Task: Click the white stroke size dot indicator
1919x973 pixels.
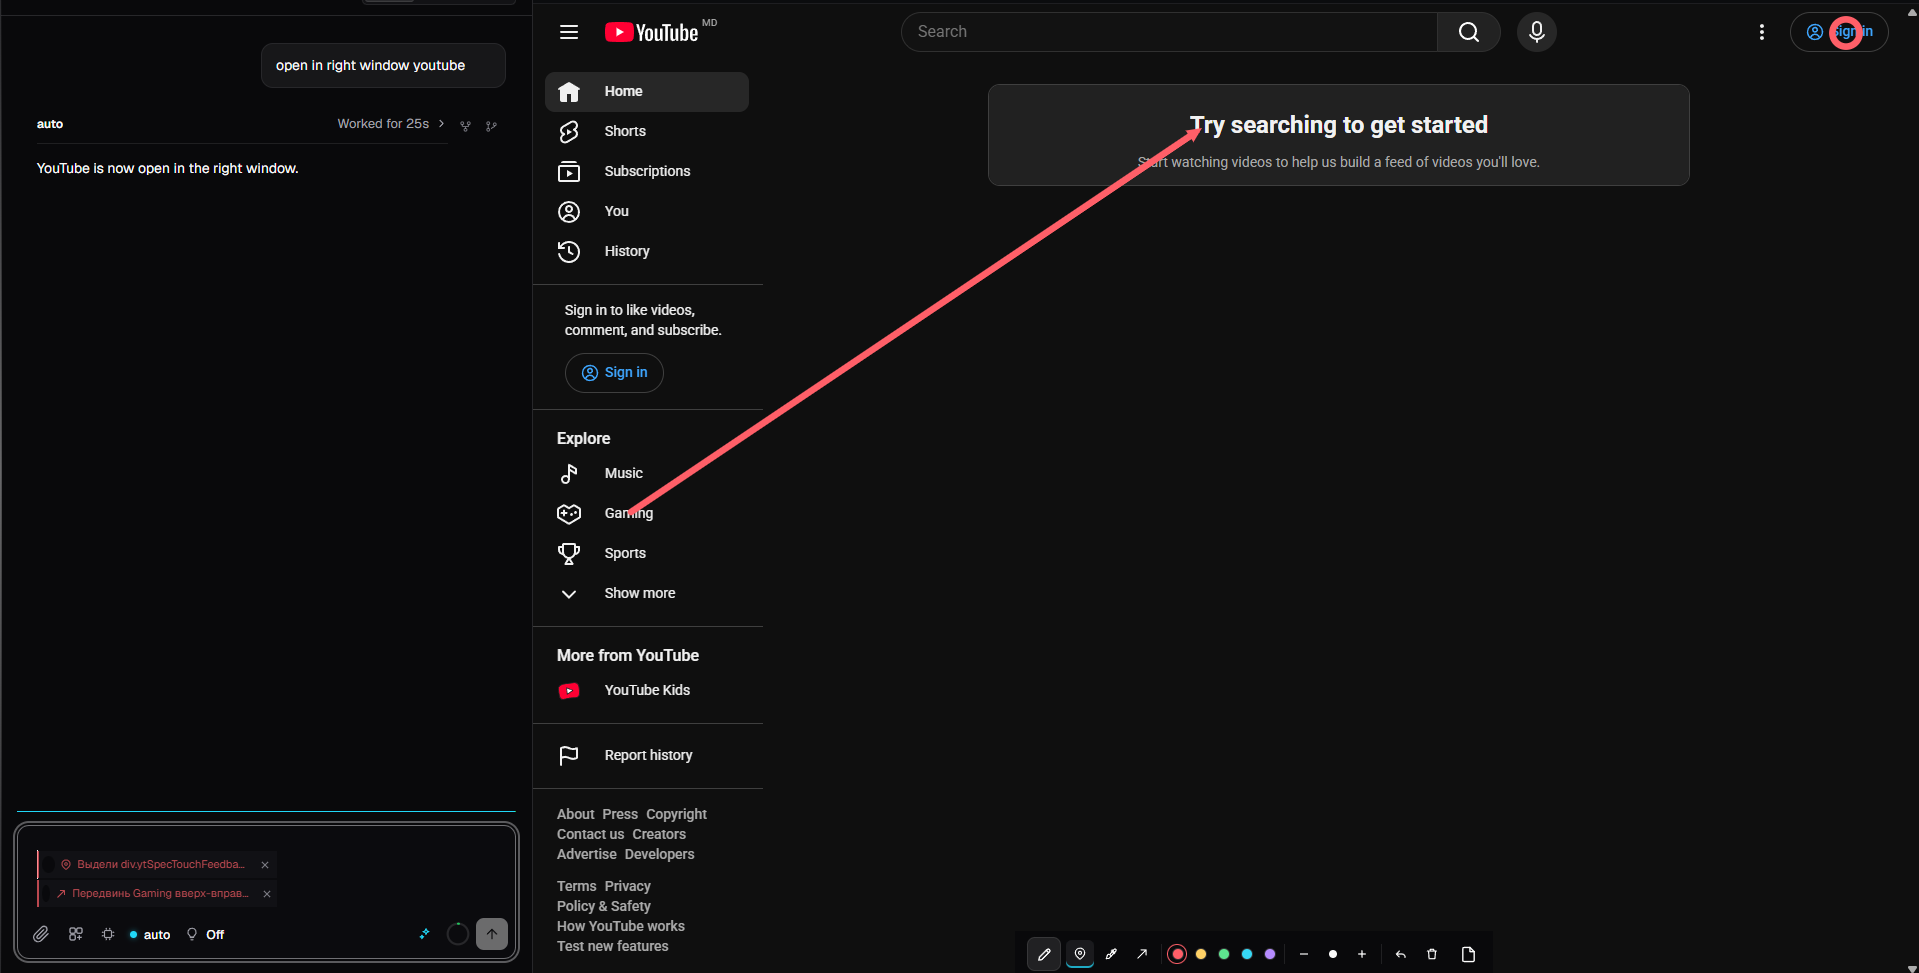Action: [1333, 954]
